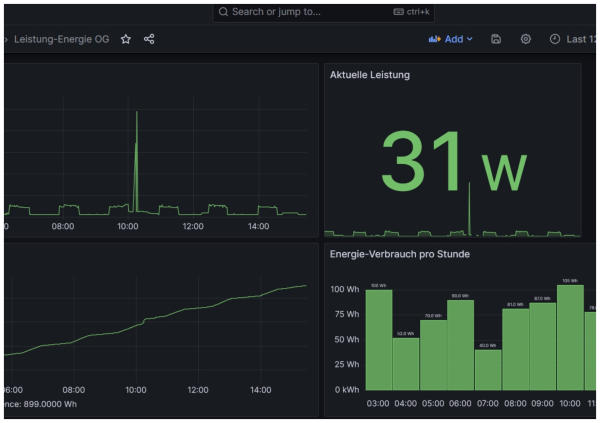Click the clock time range icon
The width and height of the screenshot is (600, 423).
click(555, 39)
